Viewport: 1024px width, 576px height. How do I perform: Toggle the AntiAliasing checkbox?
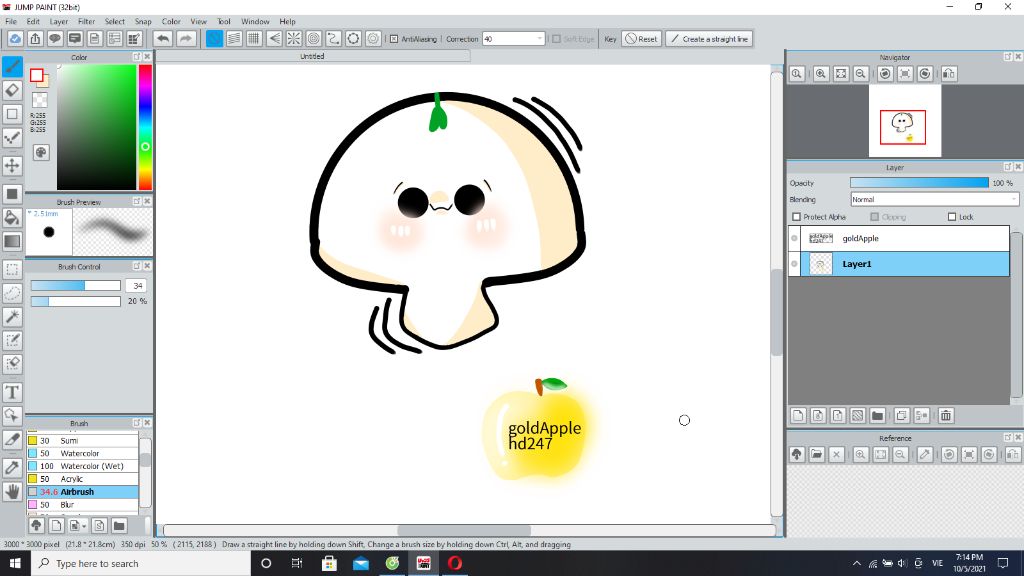pos(394,39)
